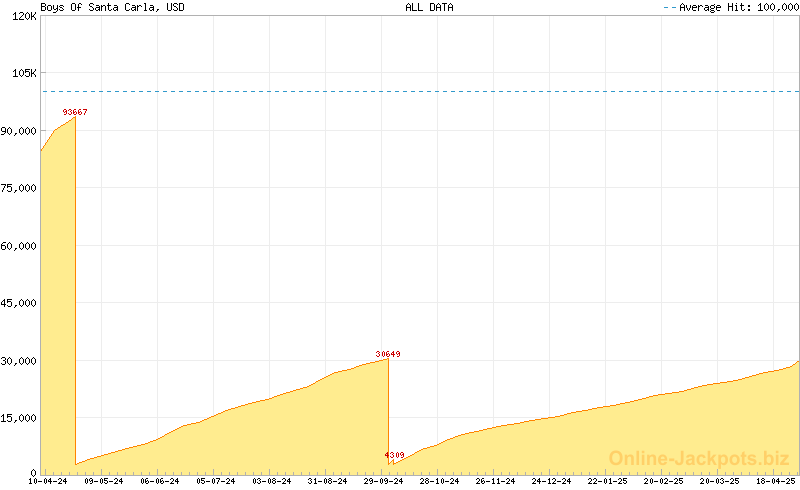Click the 105K y-axis label
The width and height of the screenshot is (800, 490).
[24, 74]
